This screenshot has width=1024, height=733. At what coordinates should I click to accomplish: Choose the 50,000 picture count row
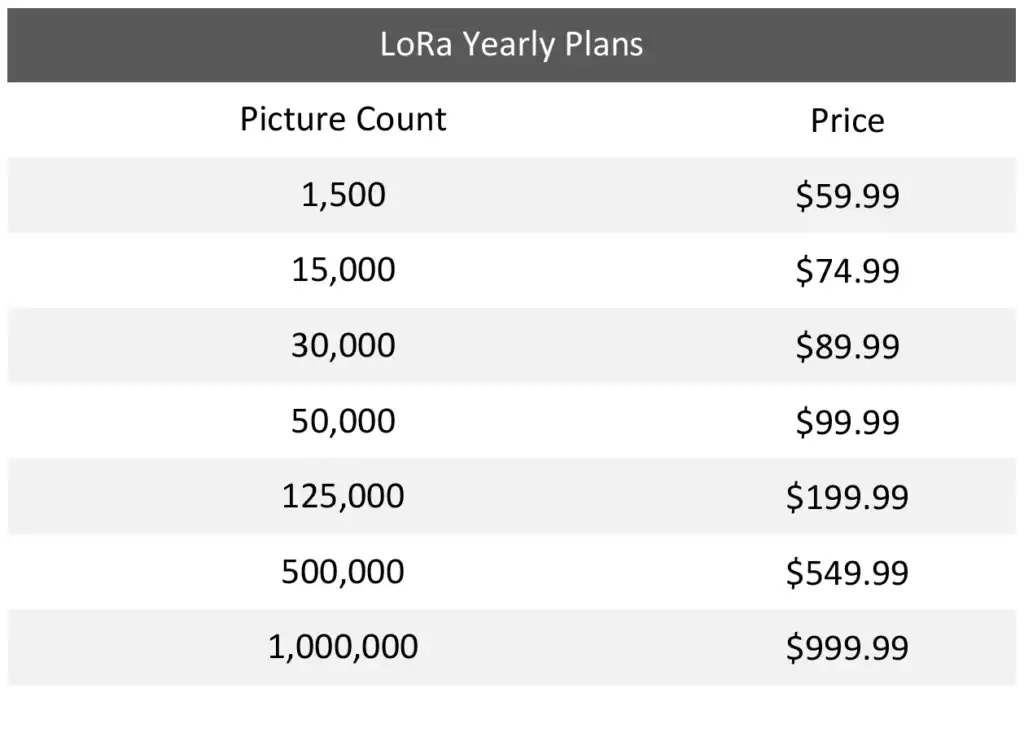[343, 421]
